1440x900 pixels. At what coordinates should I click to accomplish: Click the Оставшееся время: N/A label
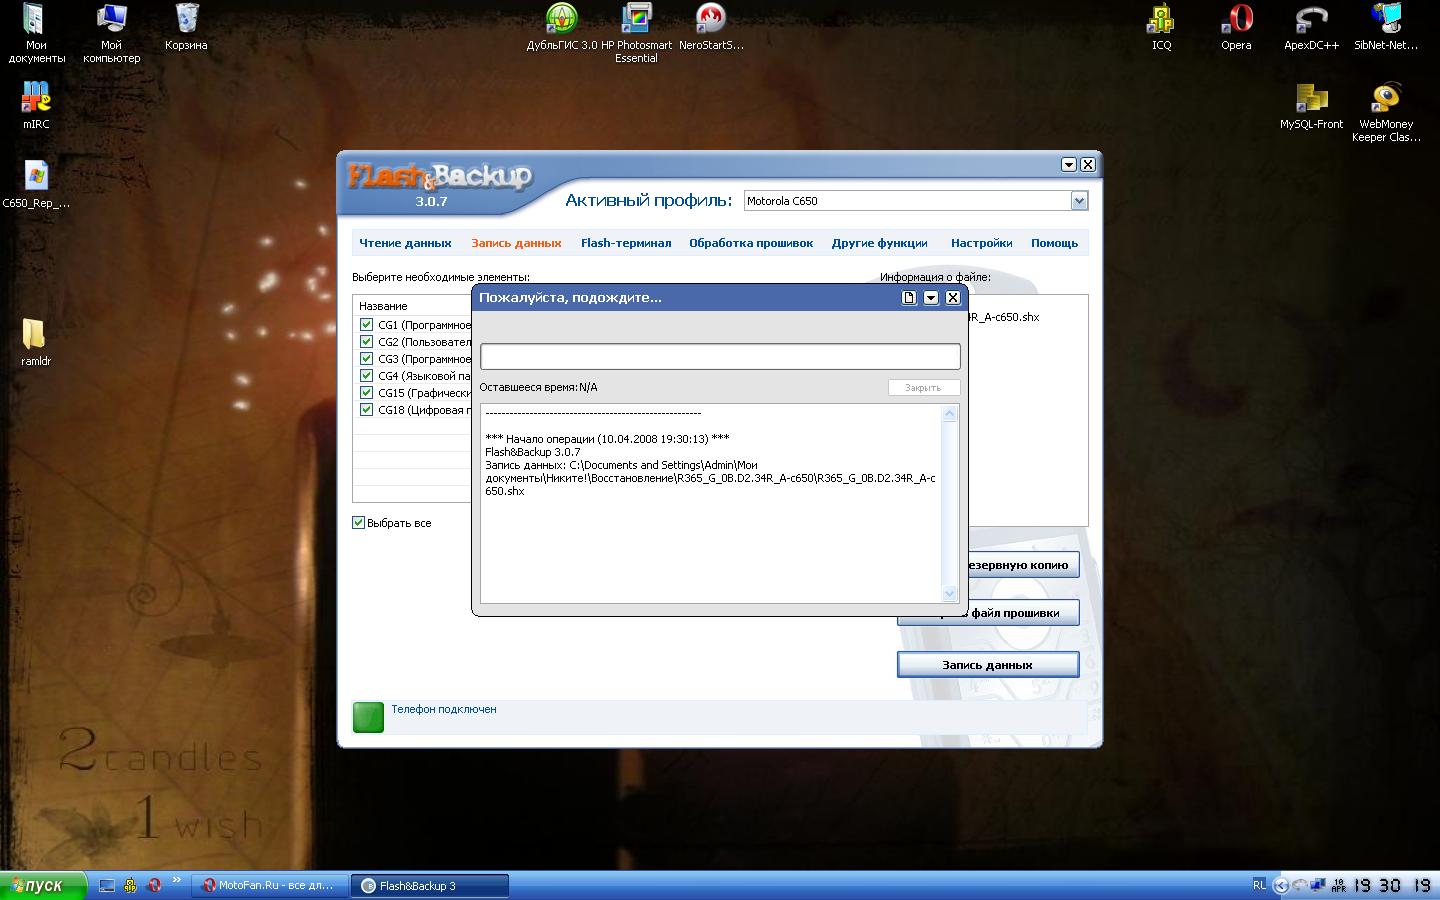538,387
